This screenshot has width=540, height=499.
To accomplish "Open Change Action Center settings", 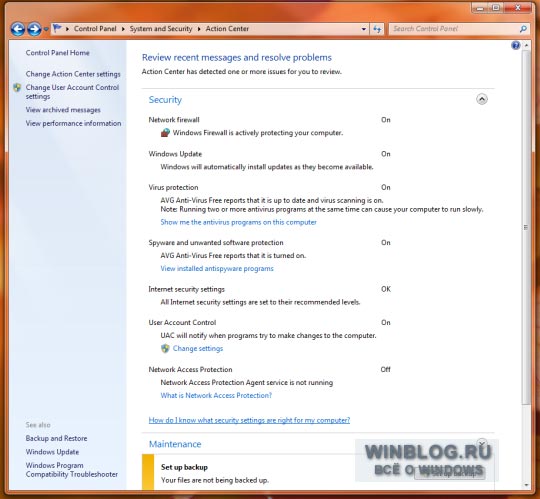I will 73,74.
